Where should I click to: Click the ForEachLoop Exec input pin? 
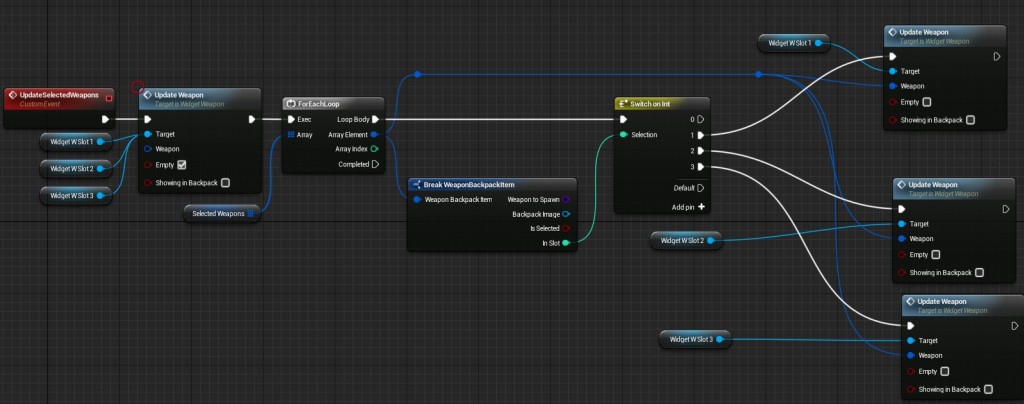pos(291,119)
